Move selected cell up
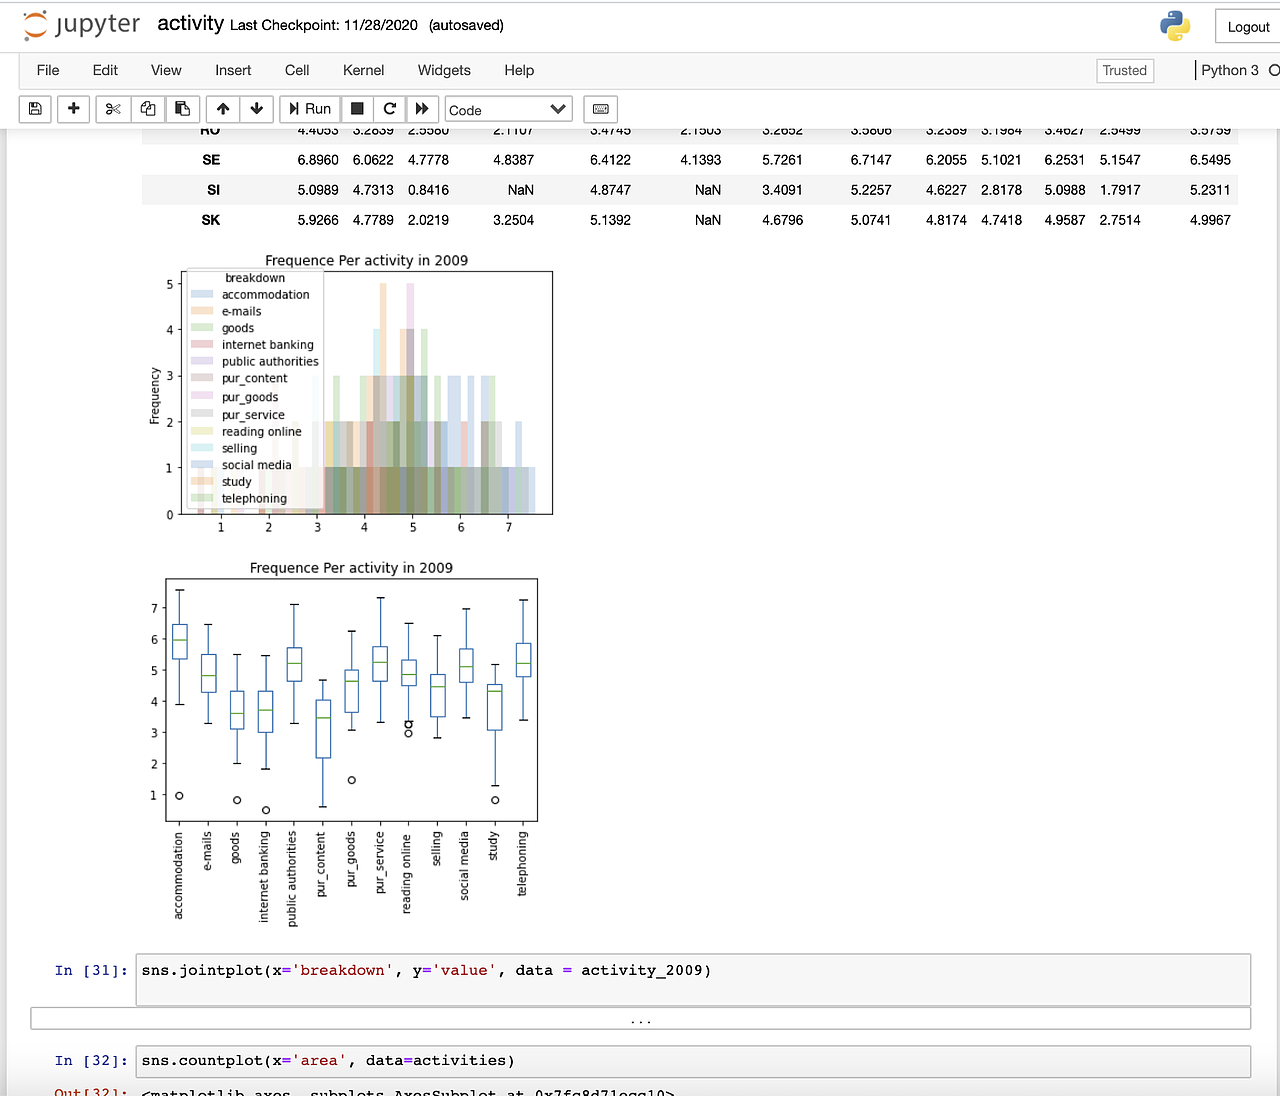 [x=223, y=109]
